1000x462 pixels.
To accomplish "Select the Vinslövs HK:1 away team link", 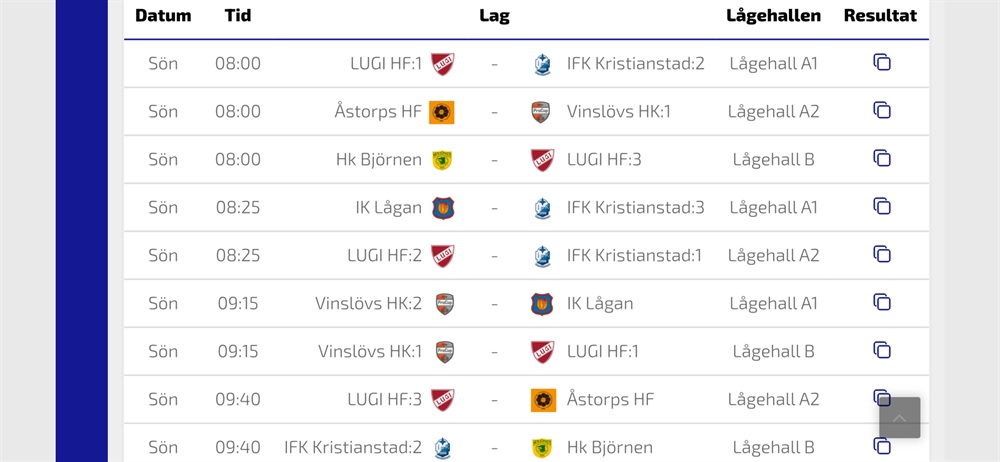I will [618, 112].
